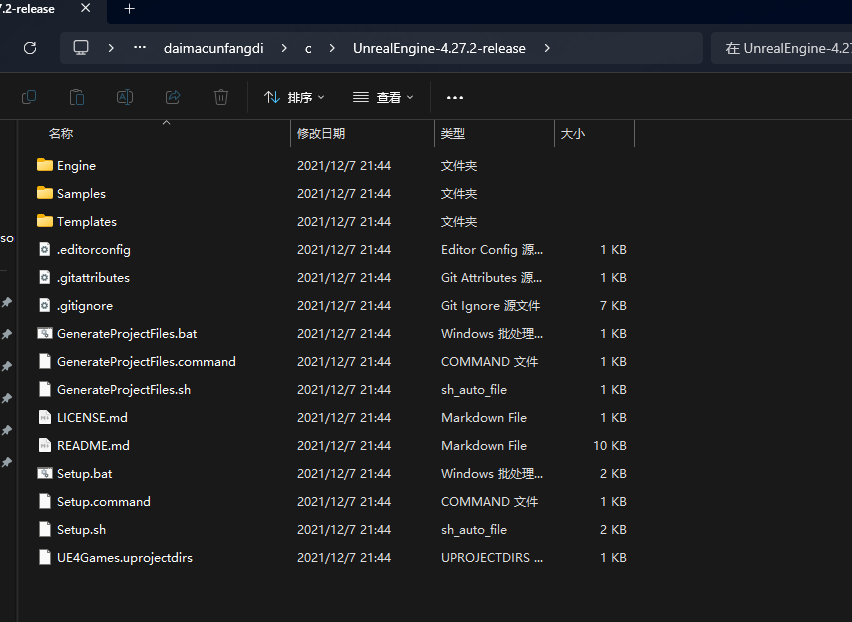Select the Templates folder icon
The width and height of the screenshot is (852, 622).
(45, 221)
